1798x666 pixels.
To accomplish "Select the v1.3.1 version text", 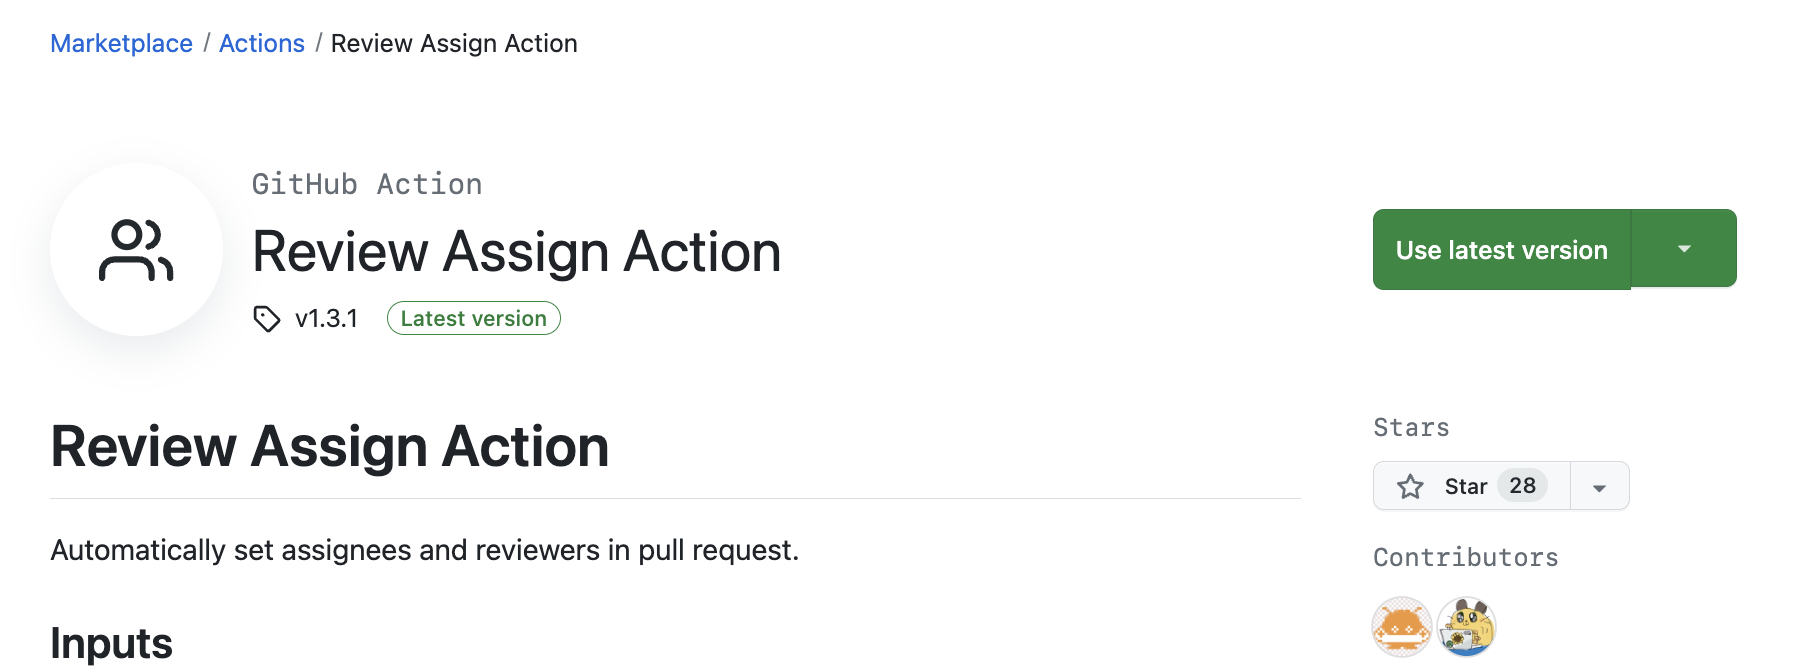I will (x=326, y=319).
